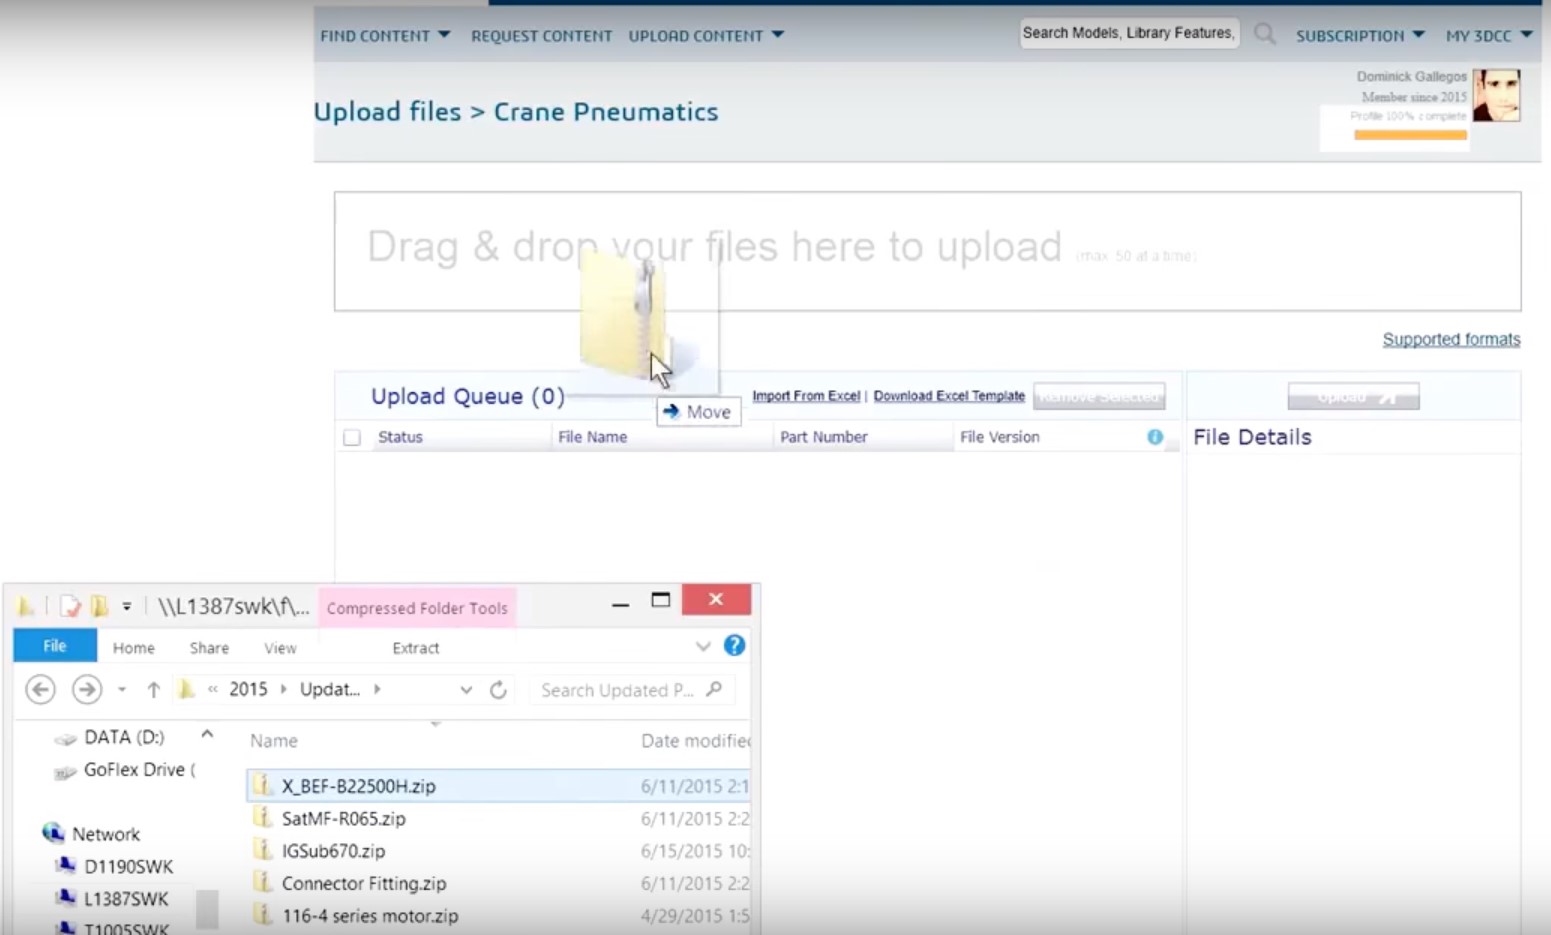Sort by the Date modified column header

(x=695, y=740)
